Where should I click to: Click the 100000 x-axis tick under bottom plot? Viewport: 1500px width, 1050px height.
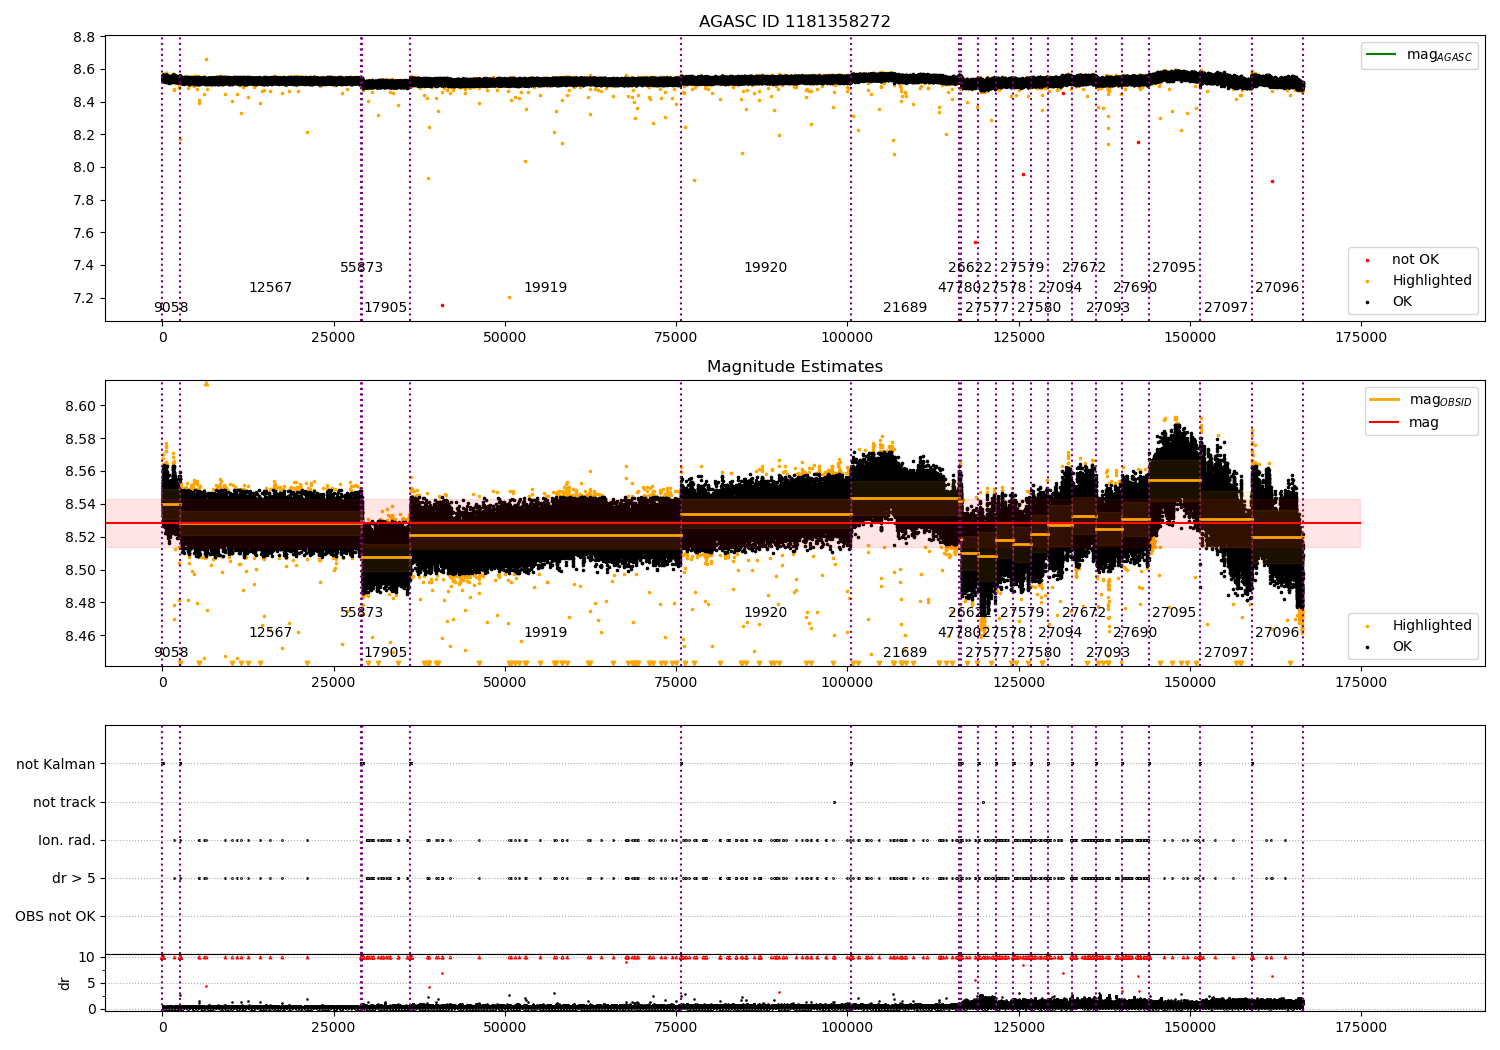tap(847, 1026)
